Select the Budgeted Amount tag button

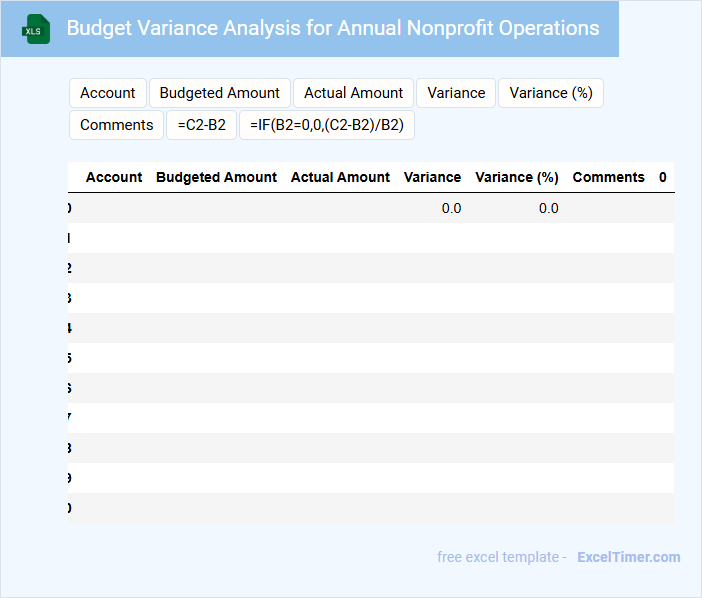click(220, 93)
